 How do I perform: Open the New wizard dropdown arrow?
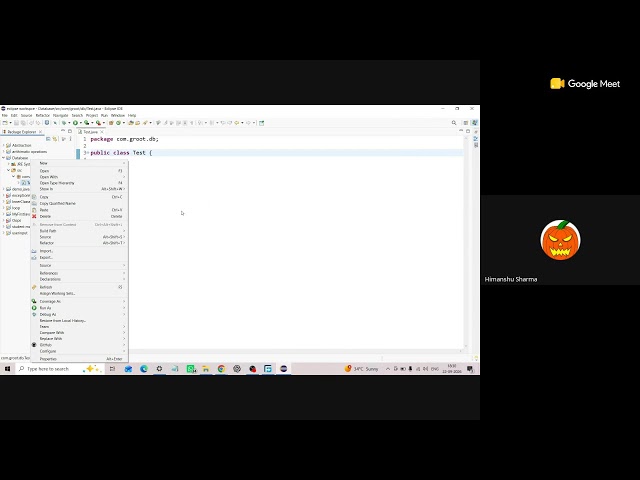[x=11, y=123]
